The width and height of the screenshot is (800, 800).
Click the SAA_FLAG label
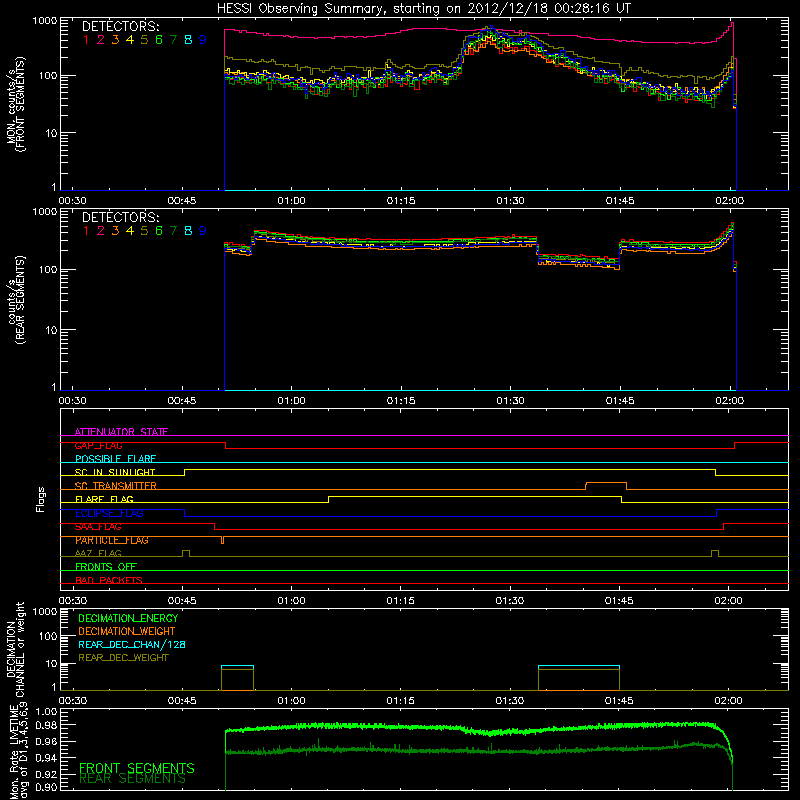98,526
